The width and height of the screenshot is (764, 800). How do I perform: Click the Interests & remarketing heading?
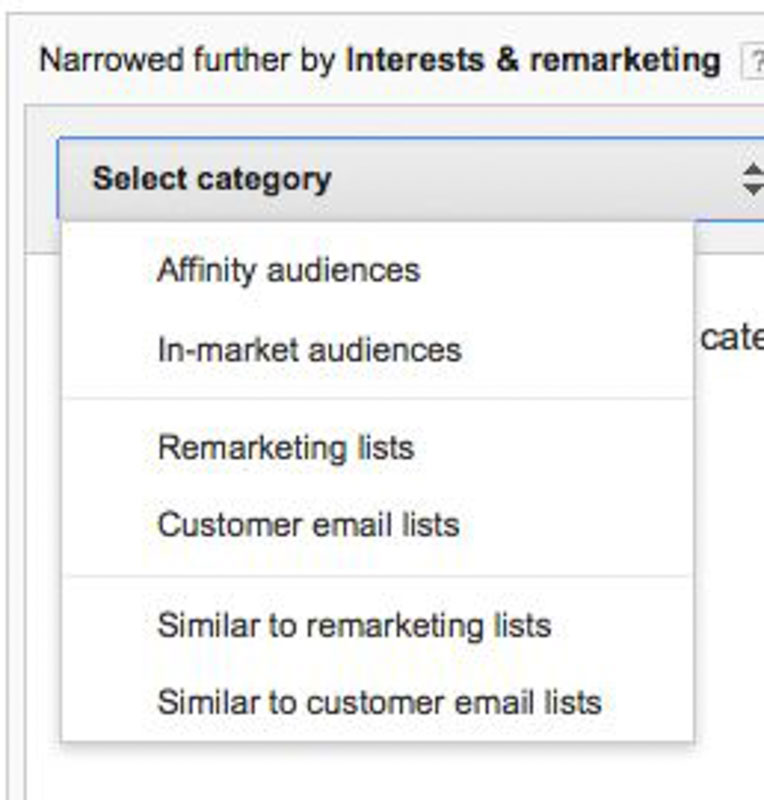pyautogui.click(x=532, y=61)
